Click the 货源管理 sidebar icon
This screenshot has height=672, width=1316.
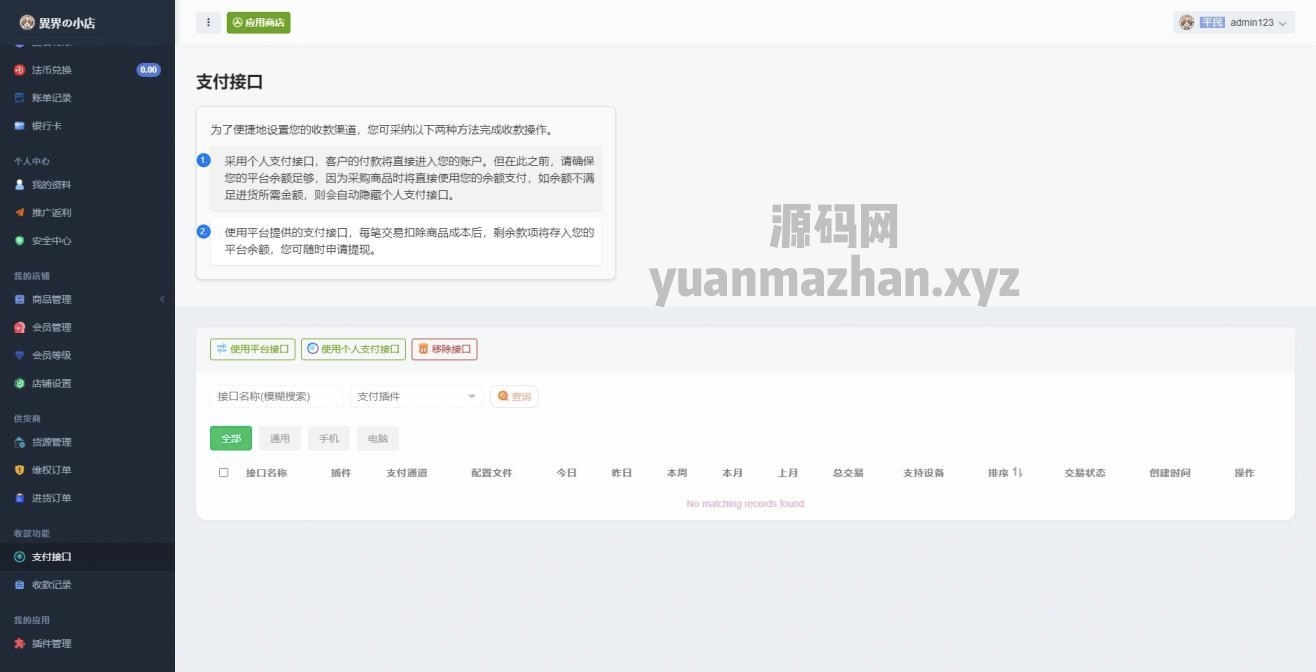pos(19,442)
